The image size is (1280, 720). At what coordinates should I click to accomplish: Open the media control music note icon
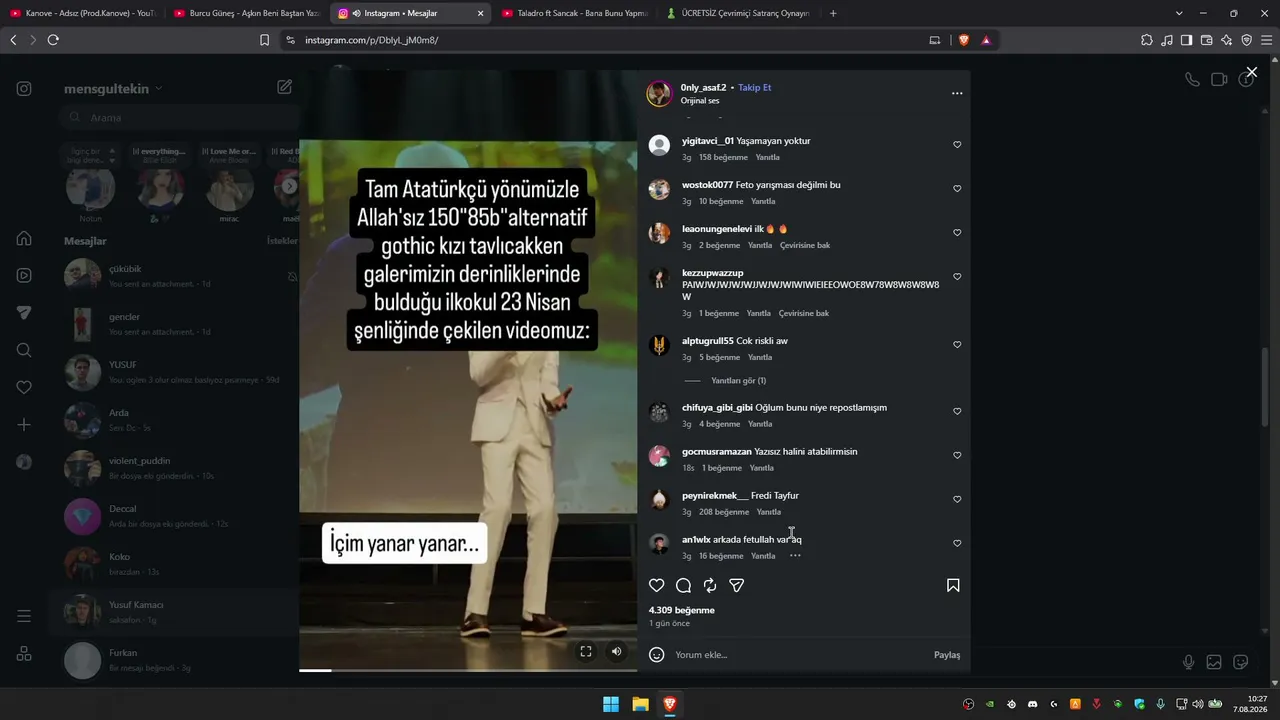[x=1167, y=40]
